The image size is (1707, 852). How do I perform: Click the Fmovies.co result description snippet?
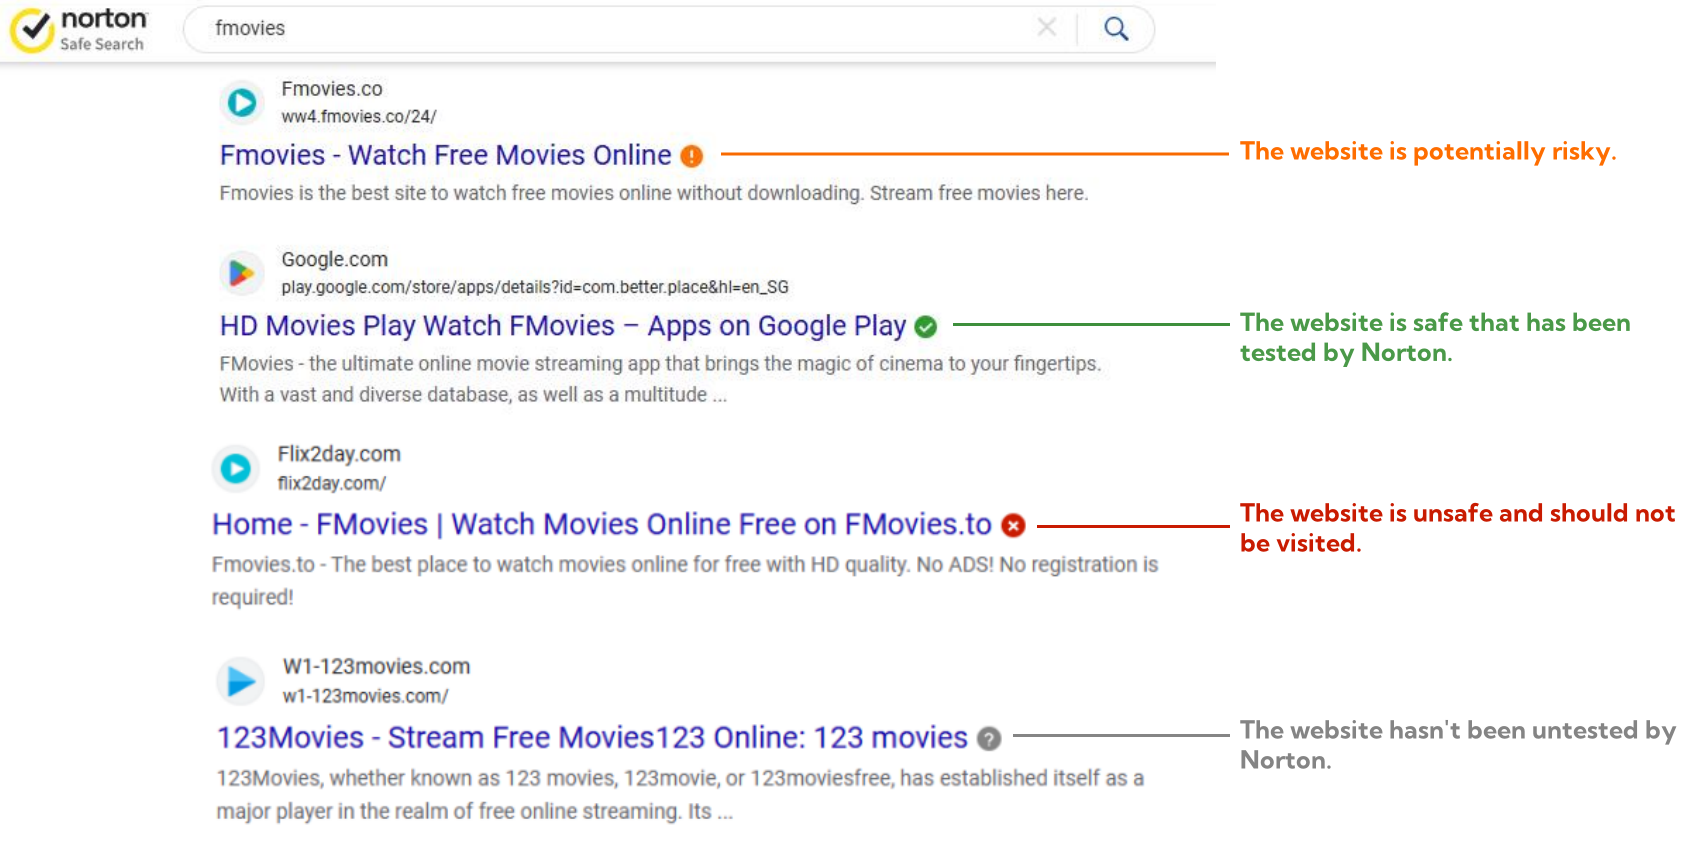[654, 193]
